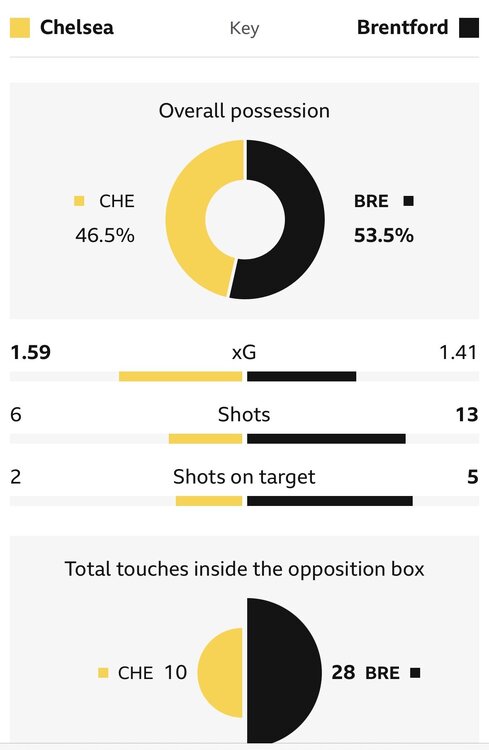
Task: Click the small yellow CHE touches marker
Action: (x=103, y=673)
